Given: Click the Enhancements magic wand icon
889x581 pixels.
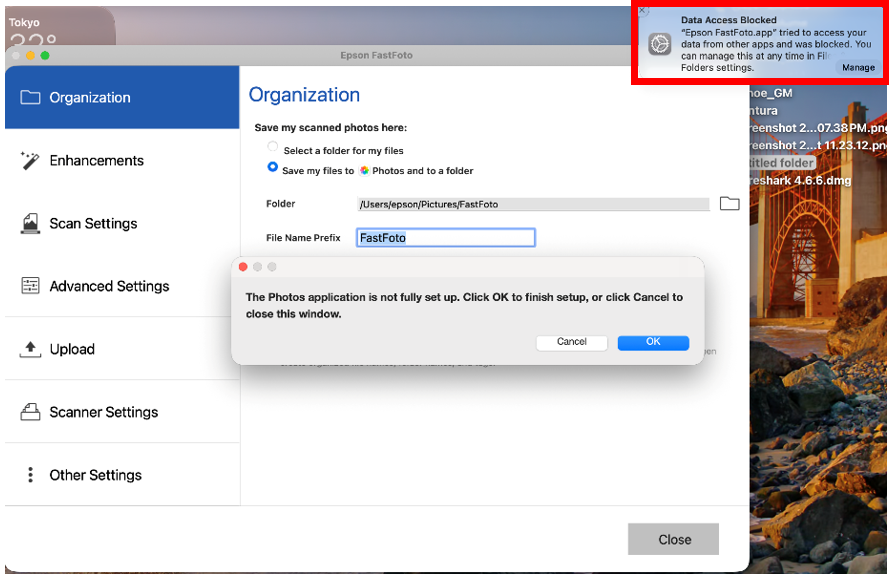Looking at the screenshot, I should pyautogui.click(x=30, y=160).
